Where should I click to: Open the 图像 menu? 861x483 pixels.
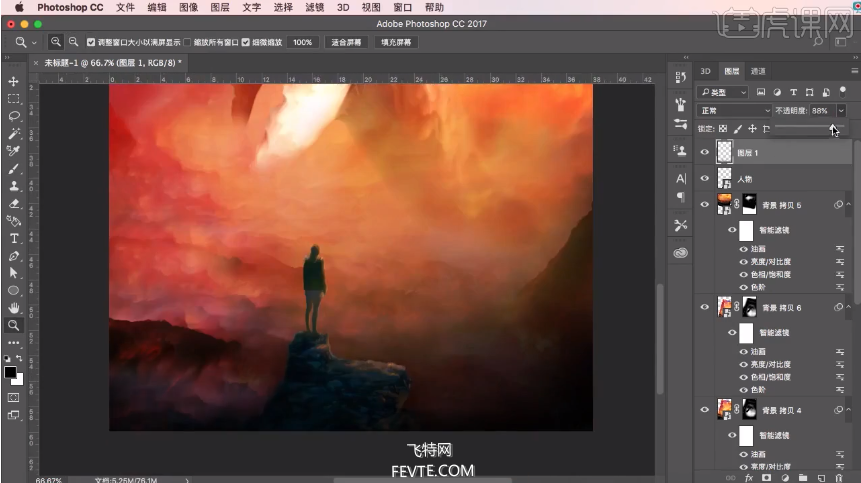pos(188,7)
